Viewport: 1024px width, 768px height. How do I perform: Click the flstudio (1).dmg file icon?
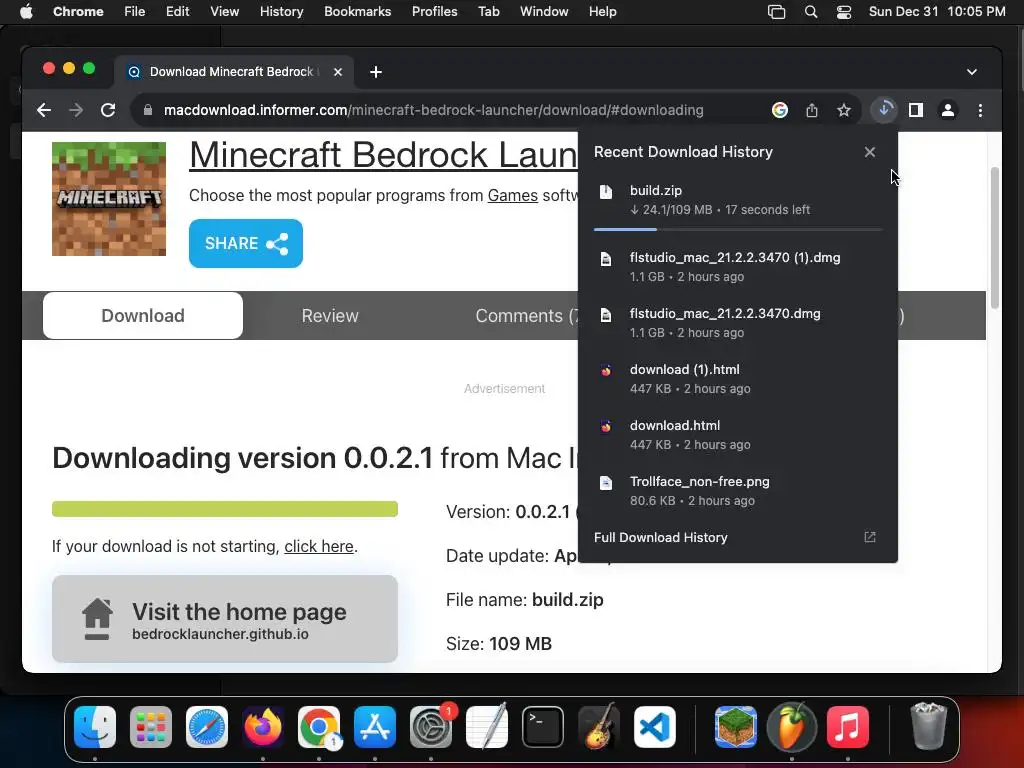pyautogui.click(x=606, y=259)
